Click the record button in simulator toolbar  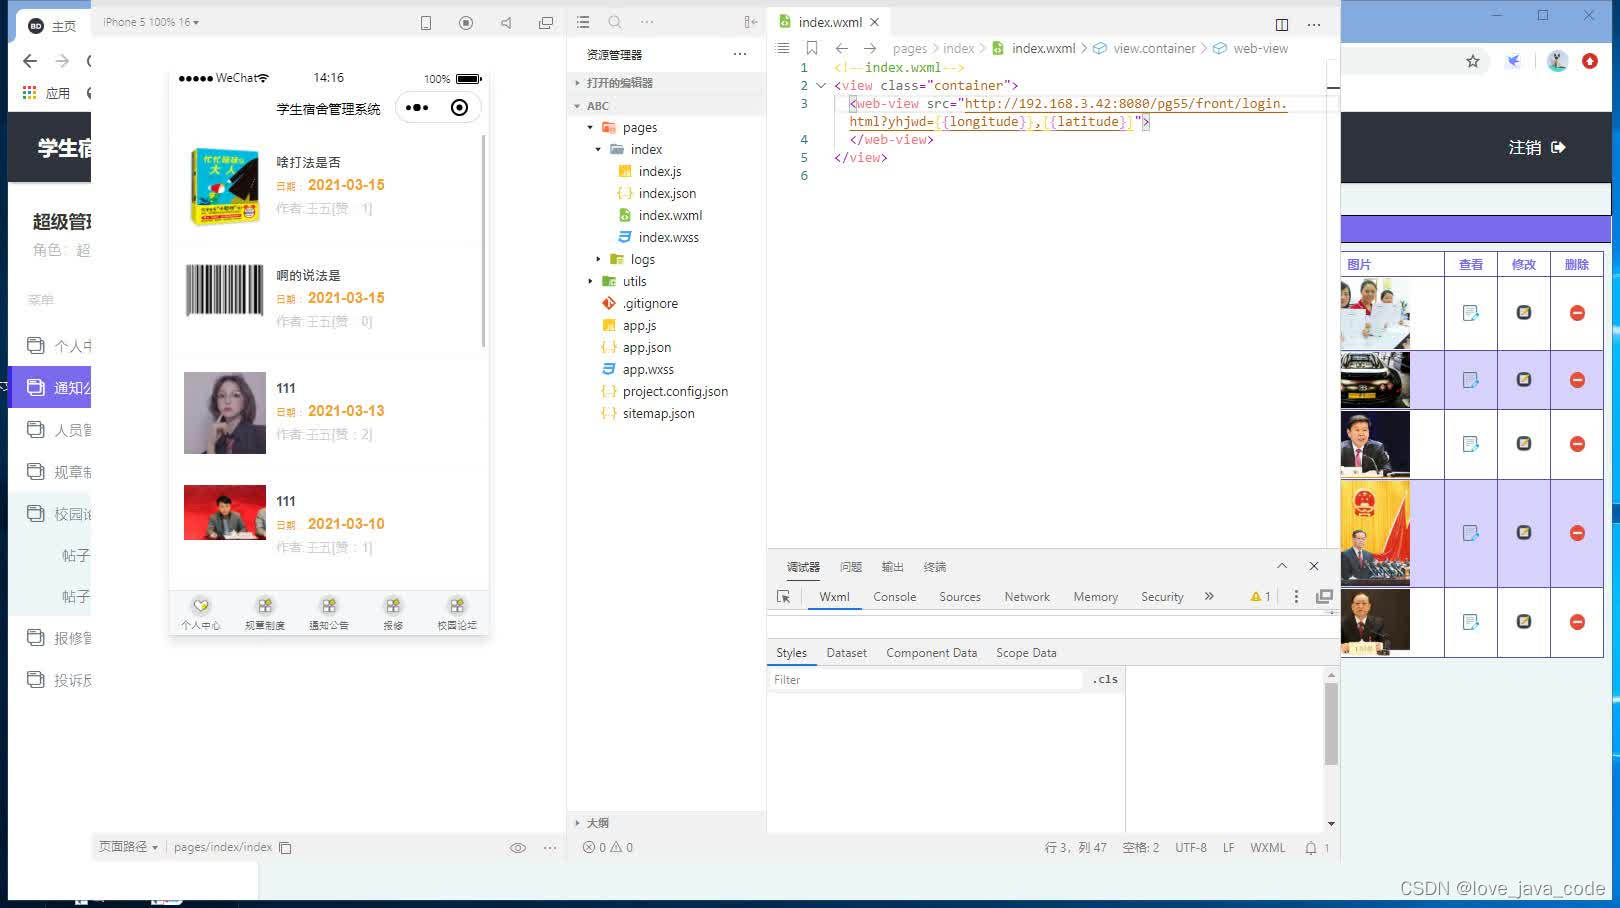(466, 23)
